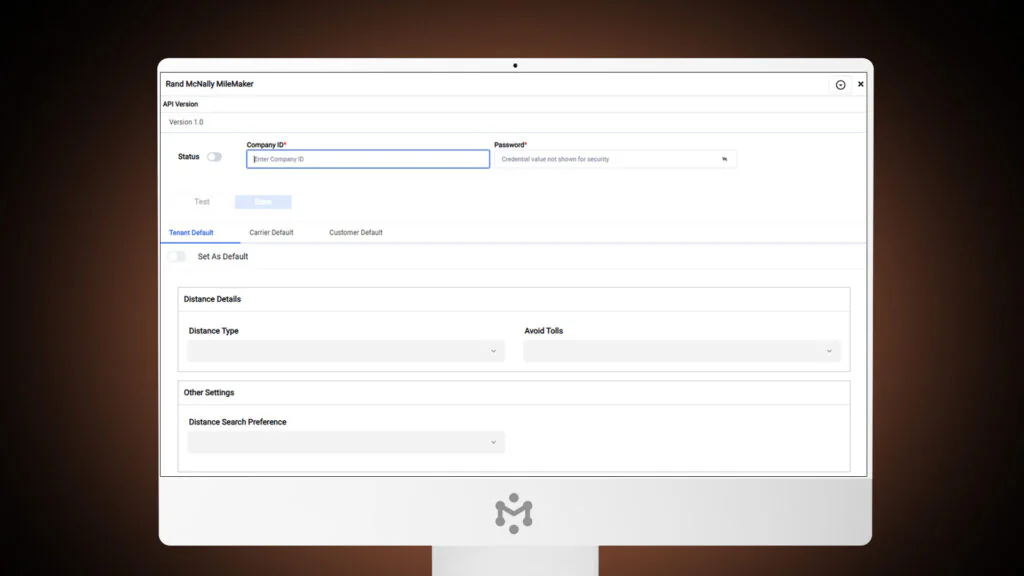Click the API Version label
This screenshot has width=1024, height=576.
tap(180, 104)
